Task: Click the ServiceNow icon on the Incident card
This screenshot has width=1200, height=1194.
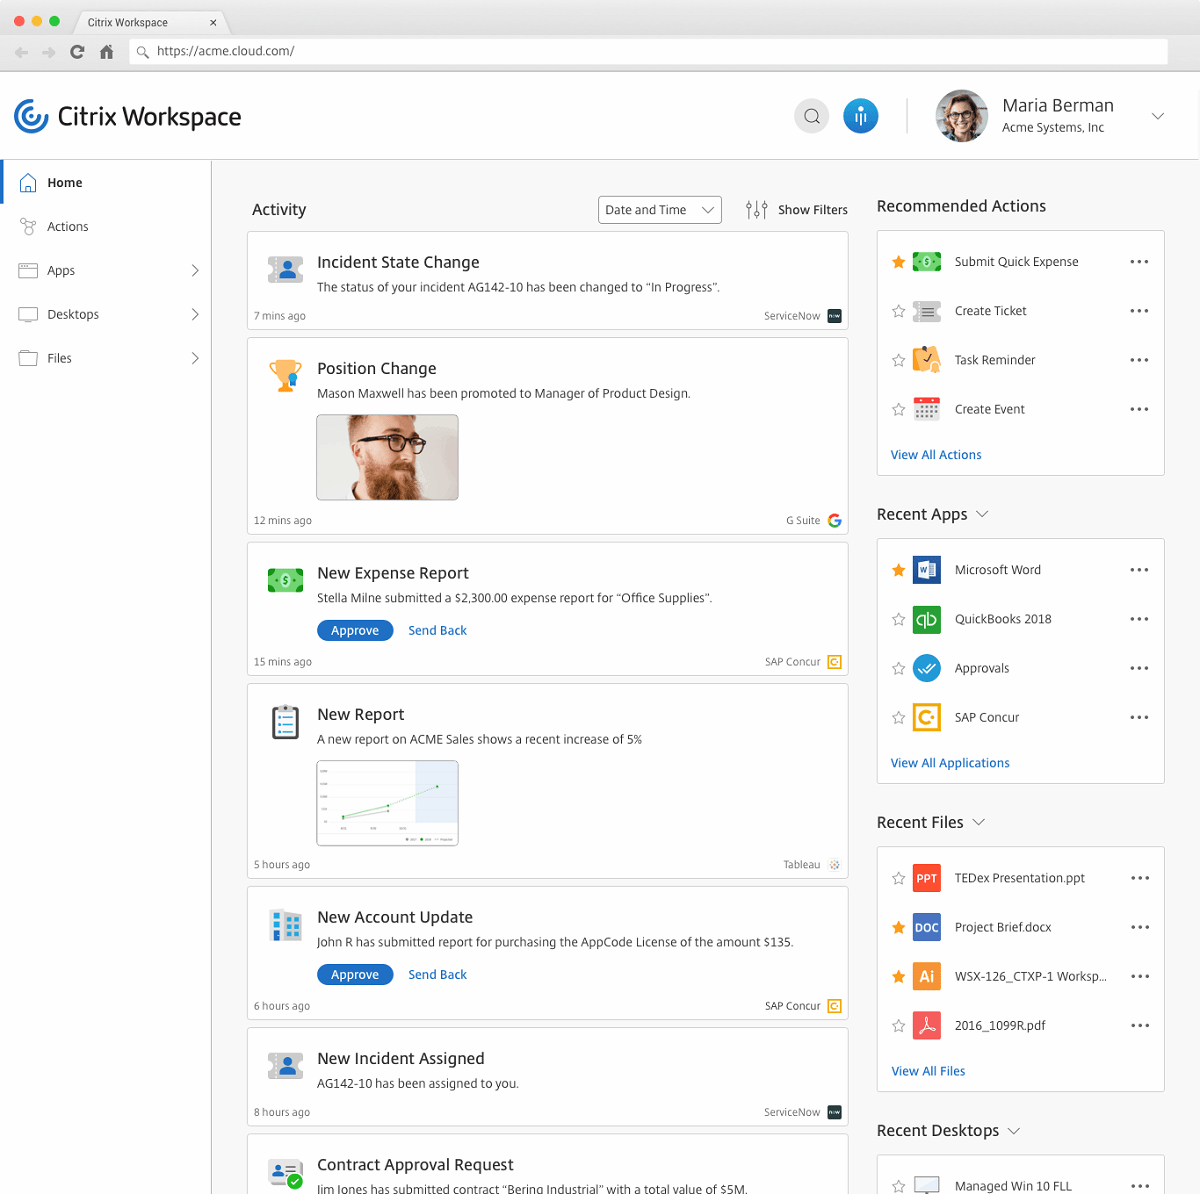Action: (833, 315)
